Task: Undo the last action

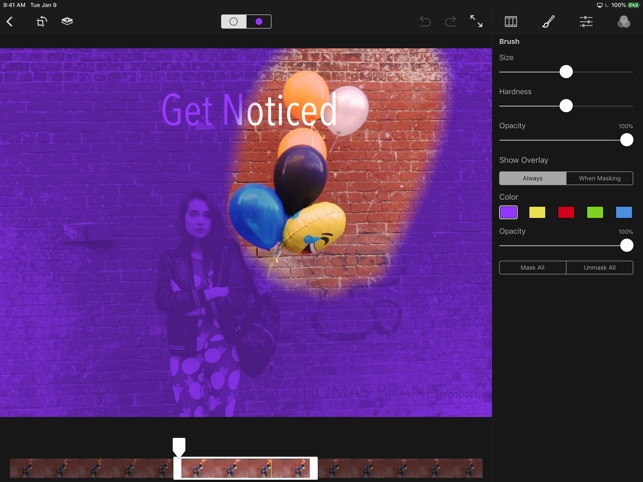Action: [x=425, y=21]
